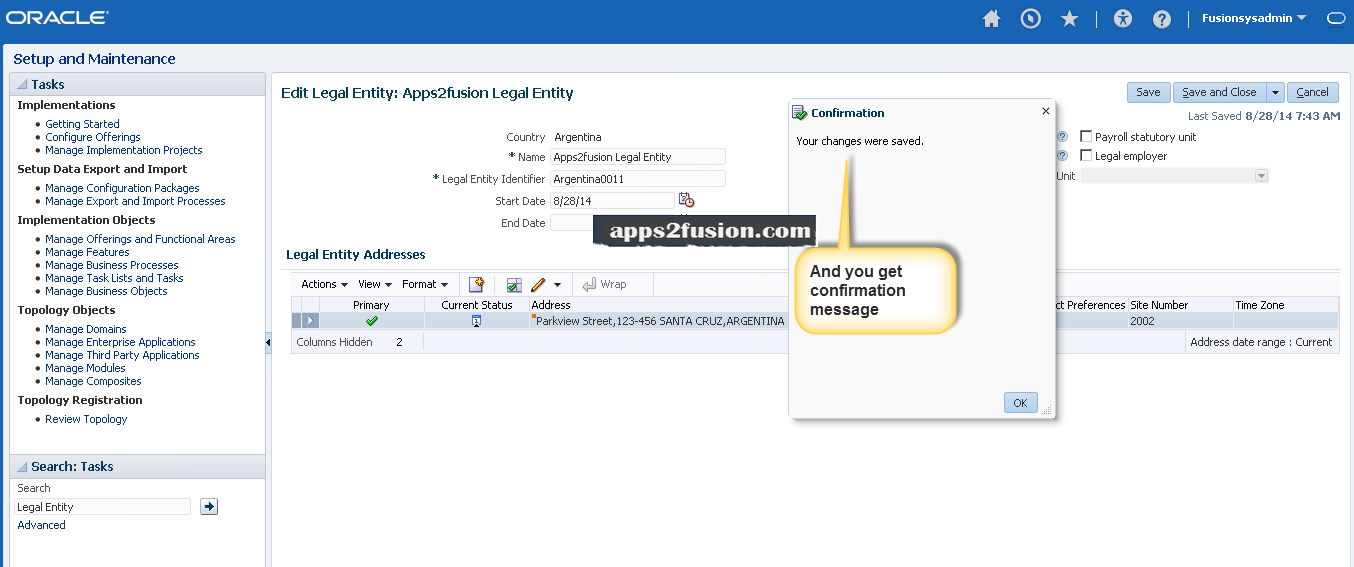Open the Review Topology link
1354x567 pixels.
[86, 419]
